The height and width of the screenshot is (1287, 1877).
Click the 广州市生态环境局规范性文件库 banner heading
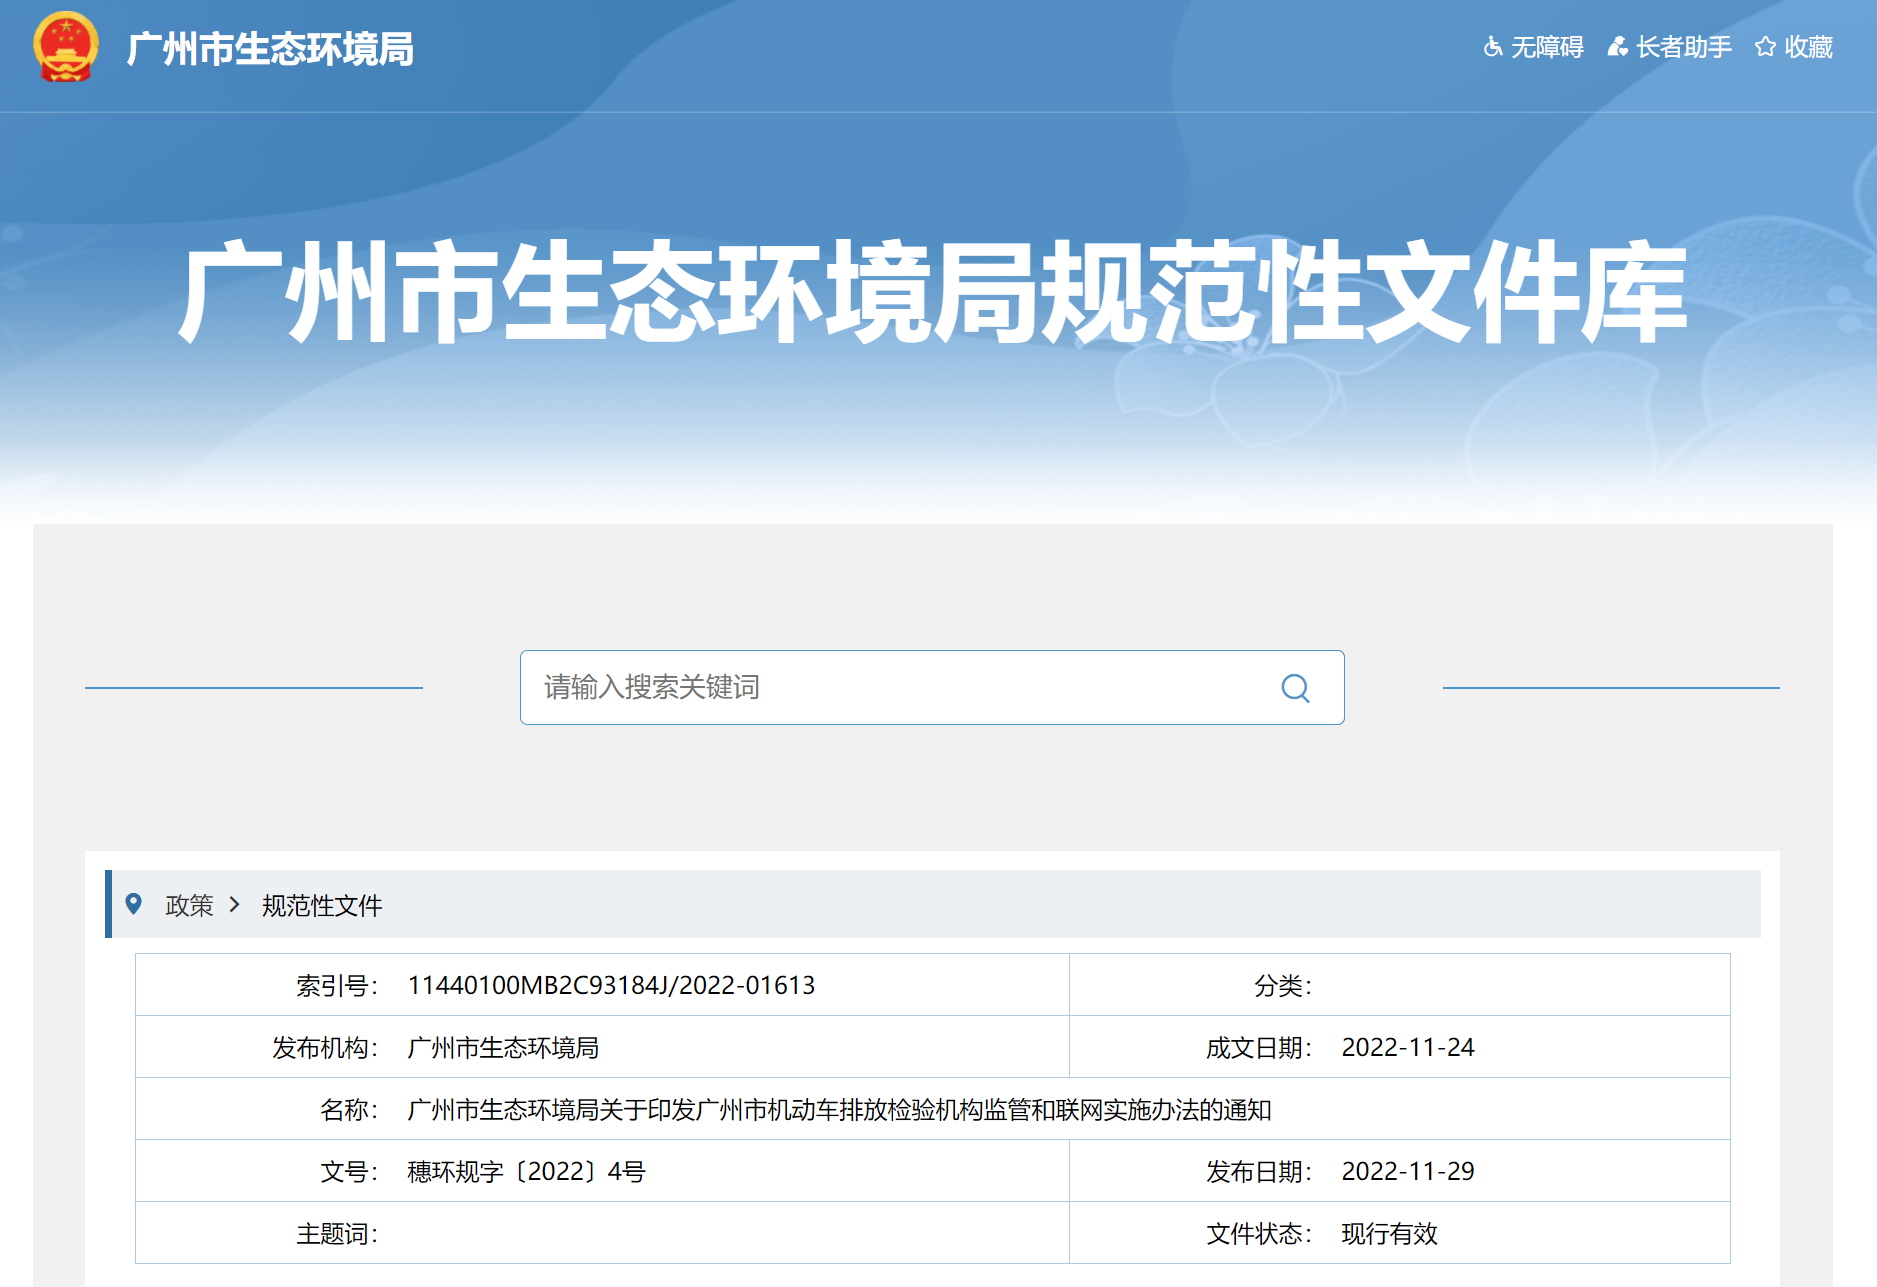click(x=933, y=292)
